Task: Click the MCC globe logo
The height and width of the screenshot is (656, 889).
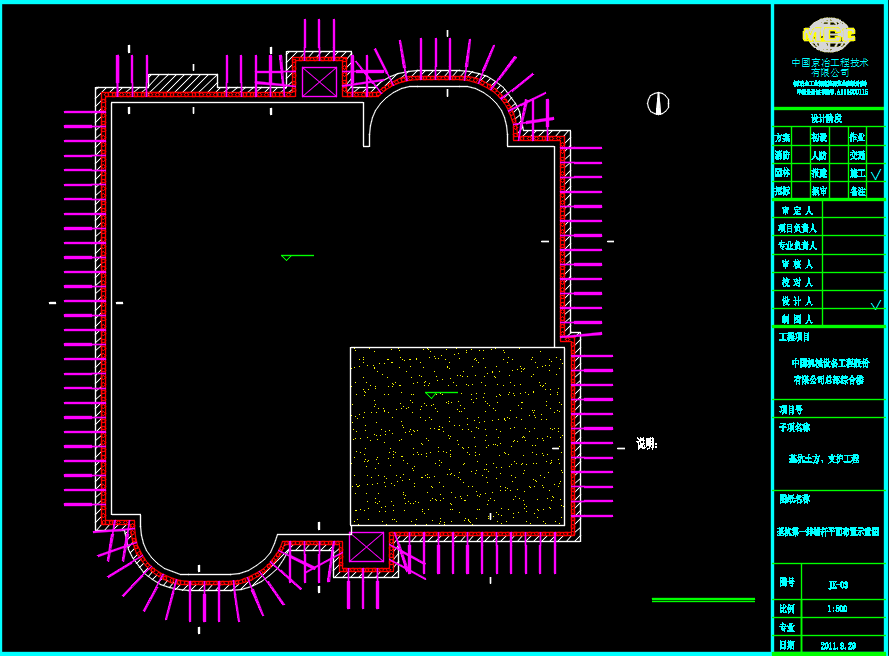Action: click(829, 35)
